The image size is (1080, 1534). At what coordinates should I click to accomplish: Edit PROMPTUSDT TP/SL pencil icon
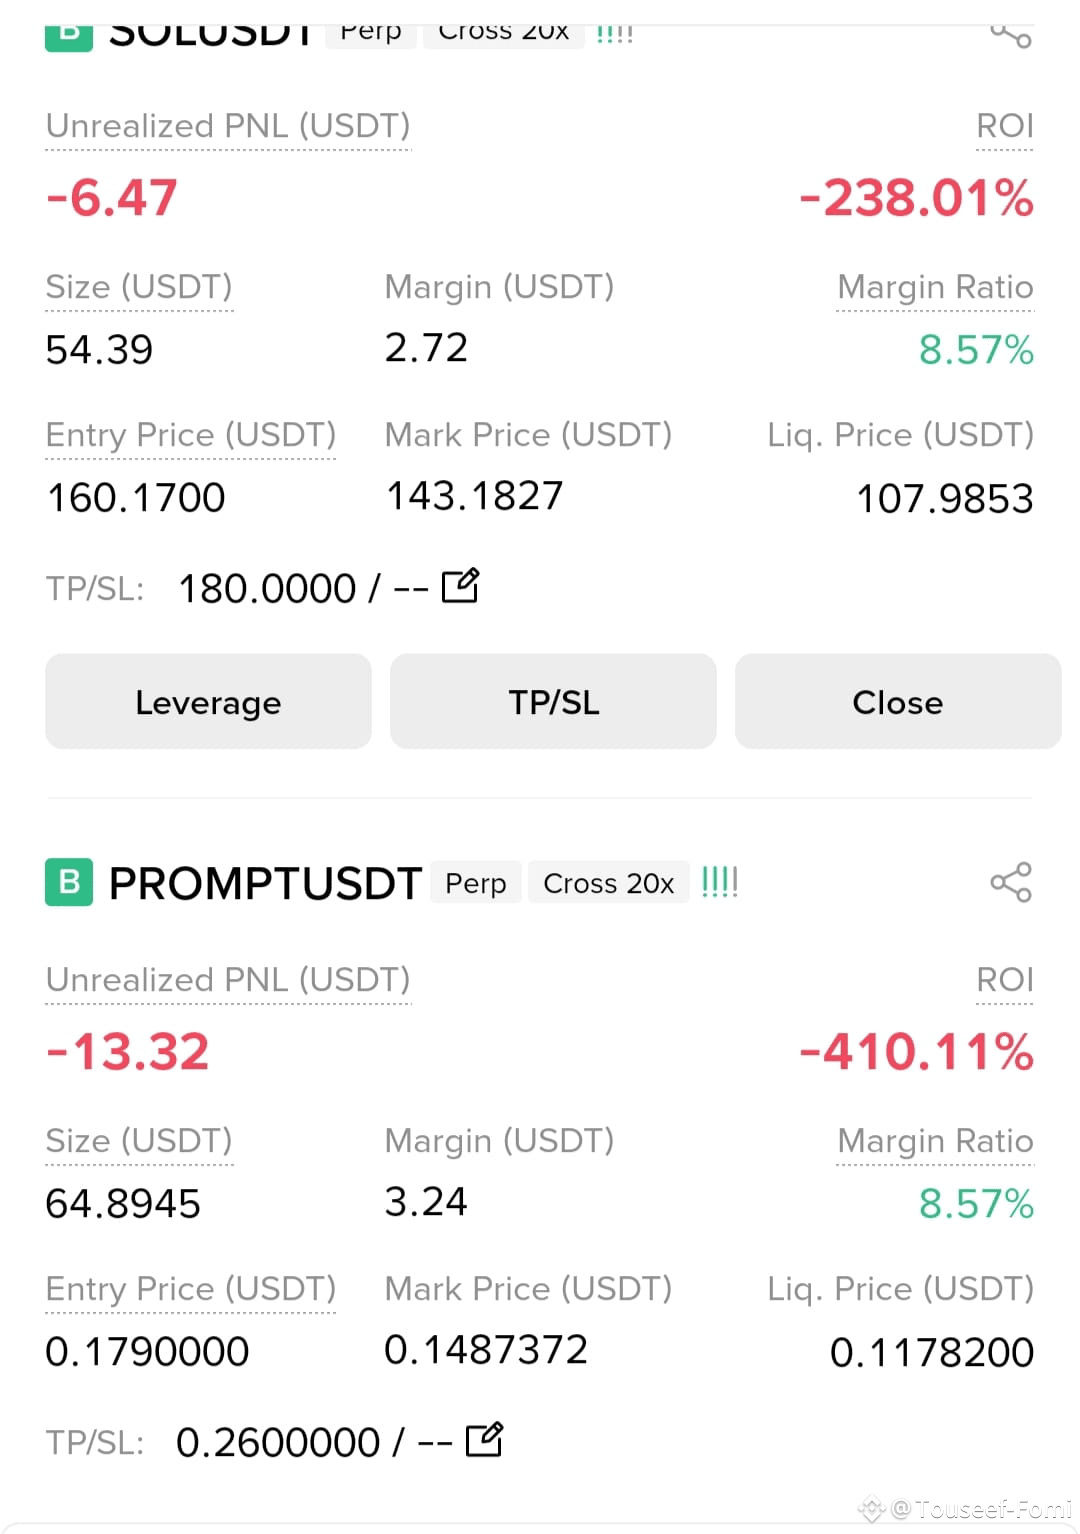(485, 1440)
